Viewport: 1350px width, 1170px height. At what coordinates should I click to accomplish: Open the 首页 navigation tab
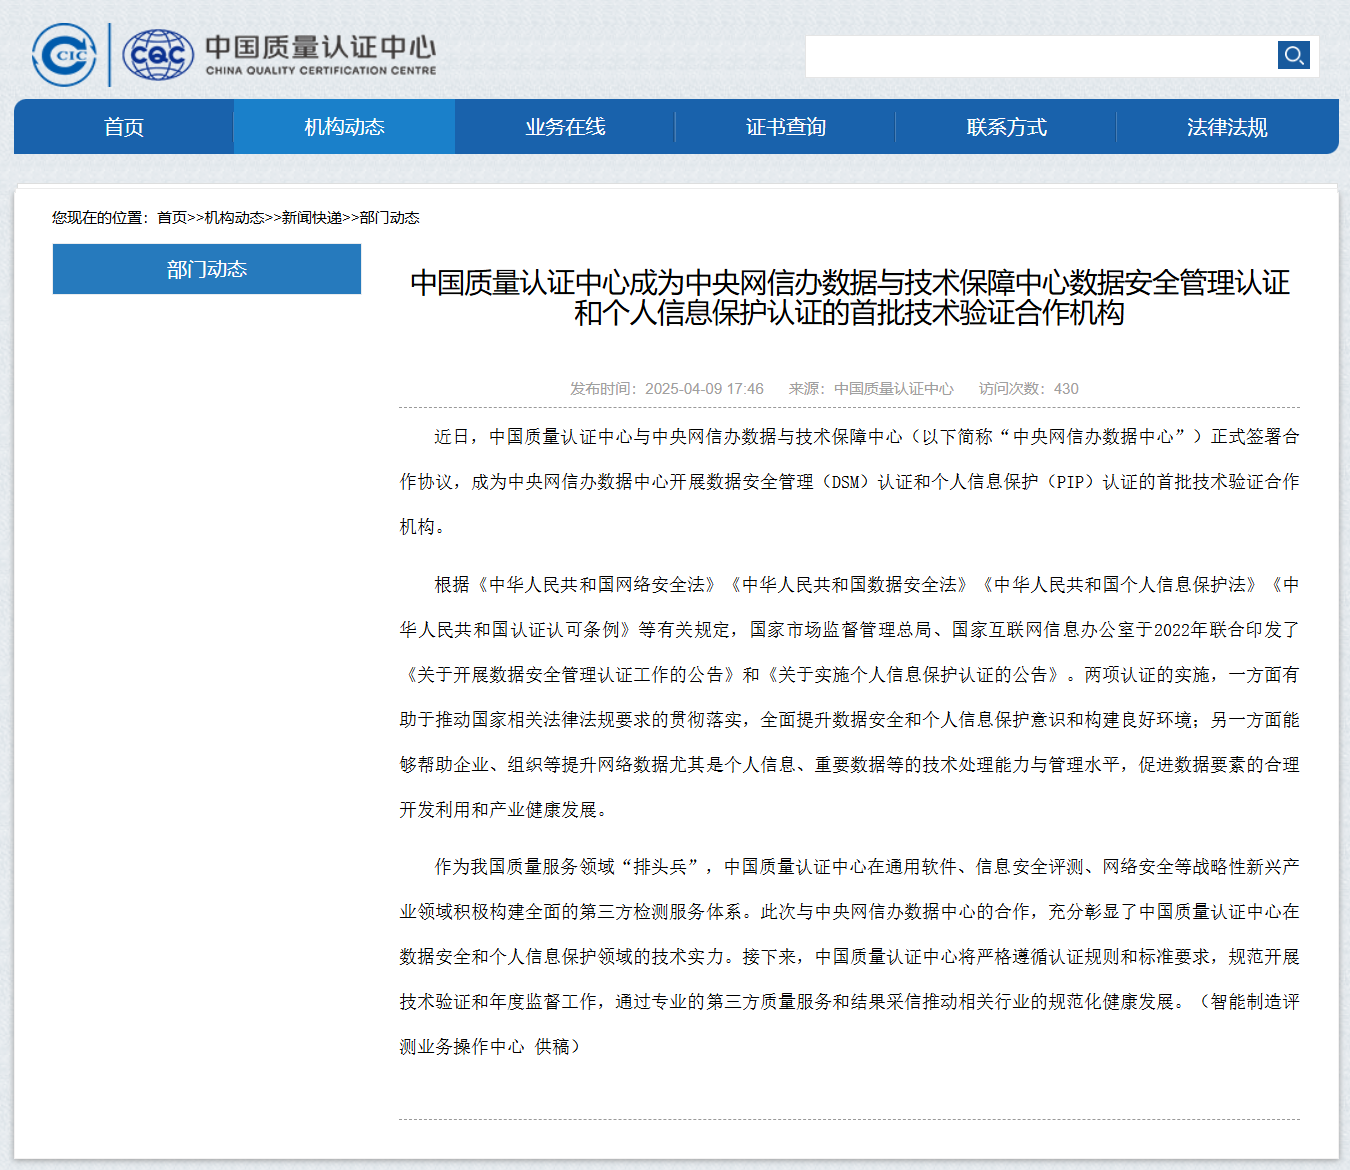[124, 127]
